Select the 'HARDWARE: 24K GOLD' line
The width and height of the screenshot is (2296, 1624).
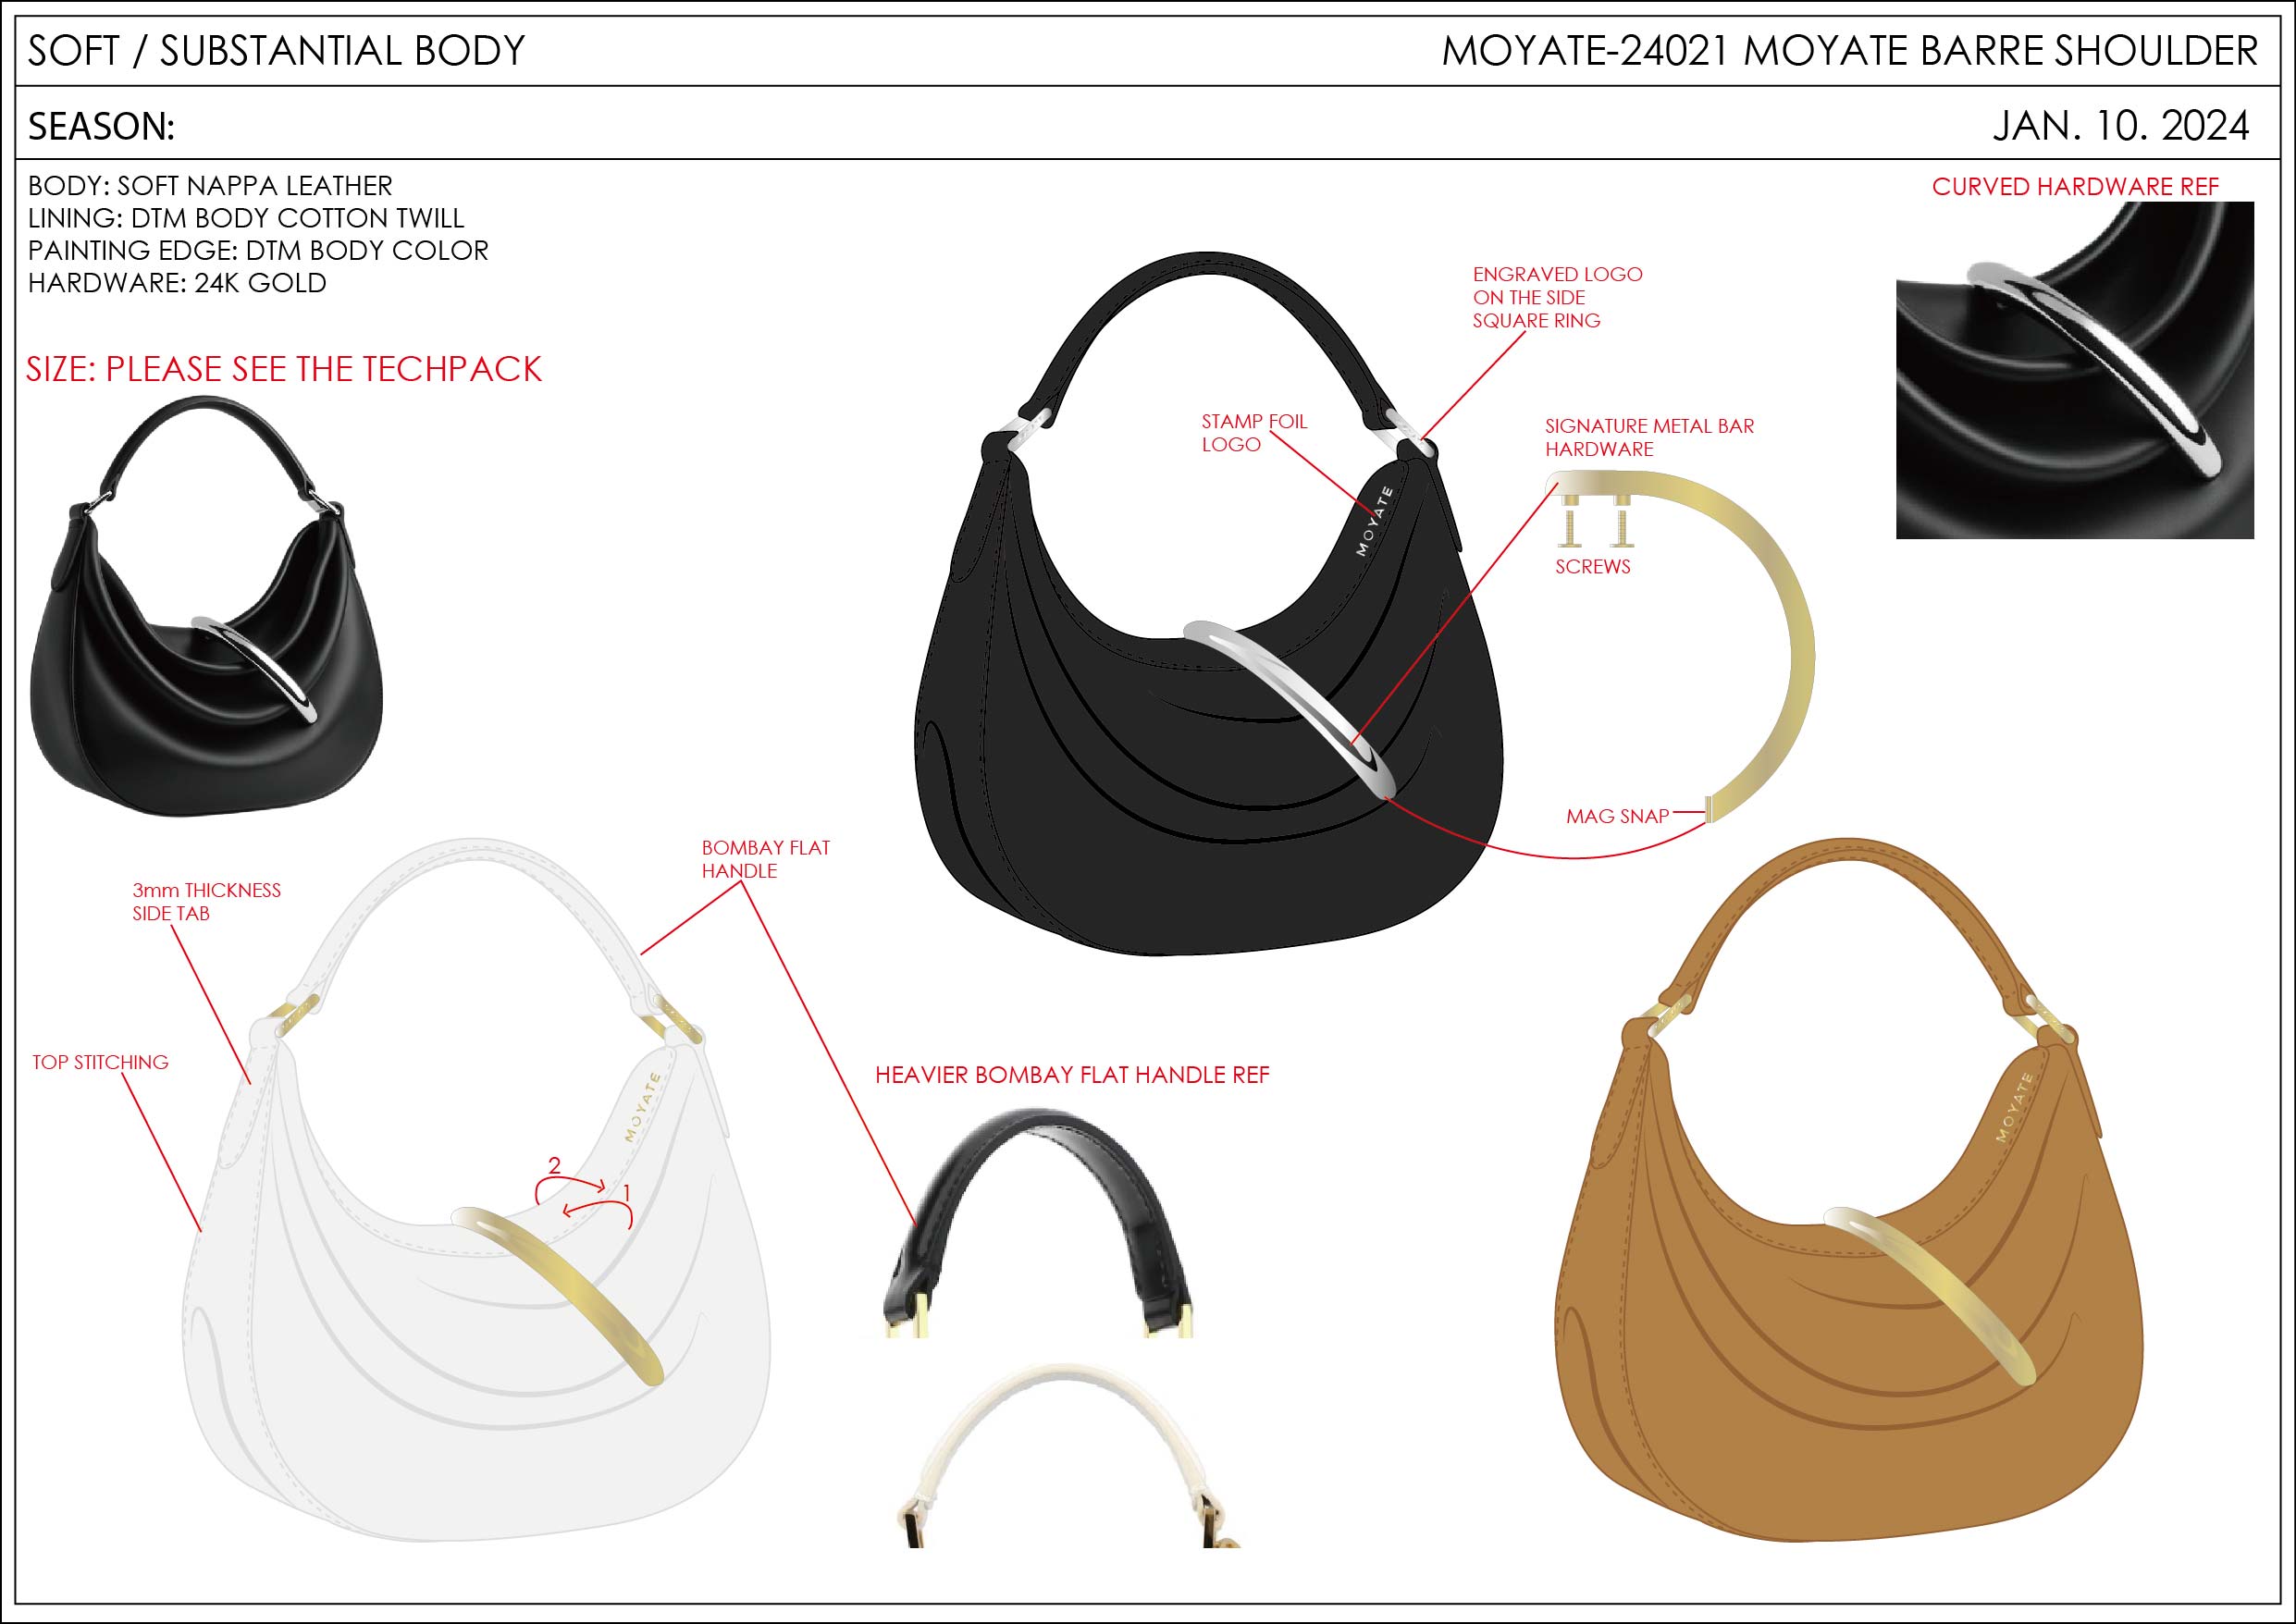point(177,283)
